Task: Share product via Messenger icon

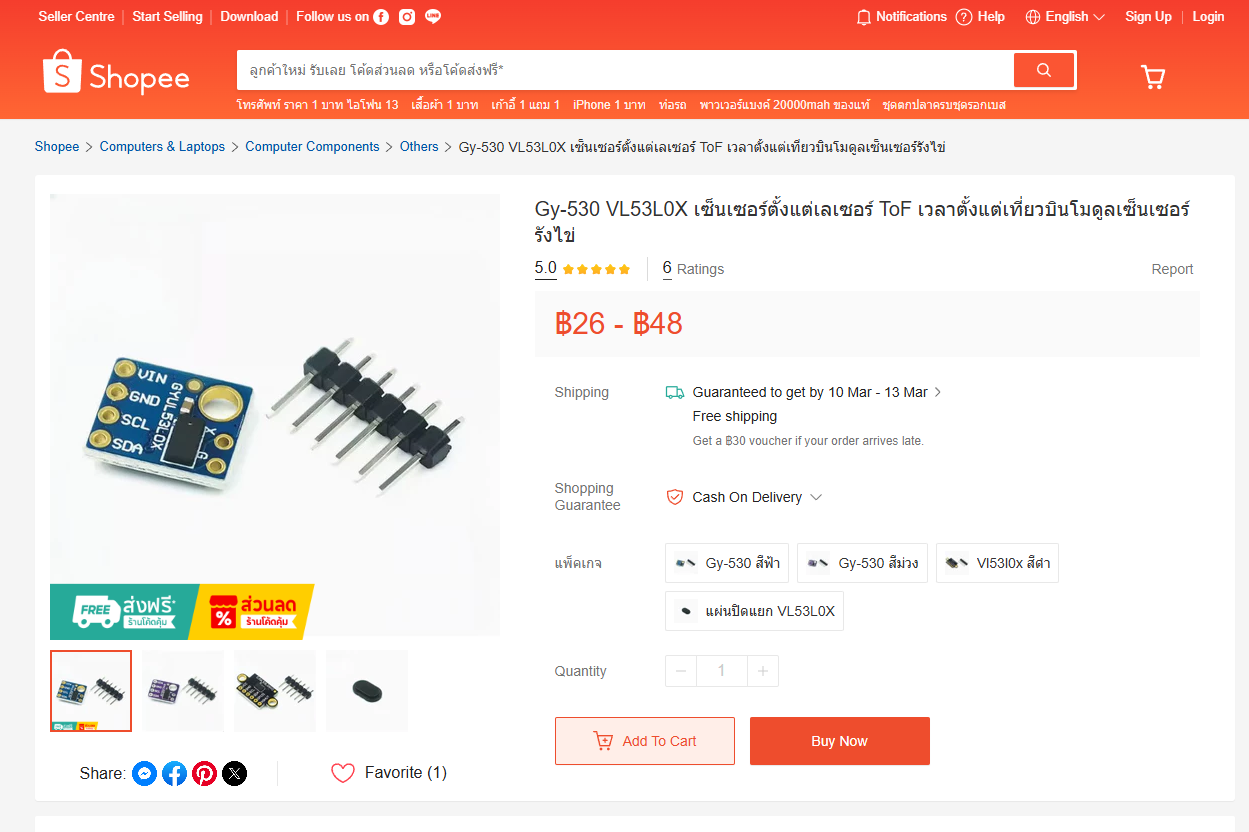Action: (x=145, y=773)
